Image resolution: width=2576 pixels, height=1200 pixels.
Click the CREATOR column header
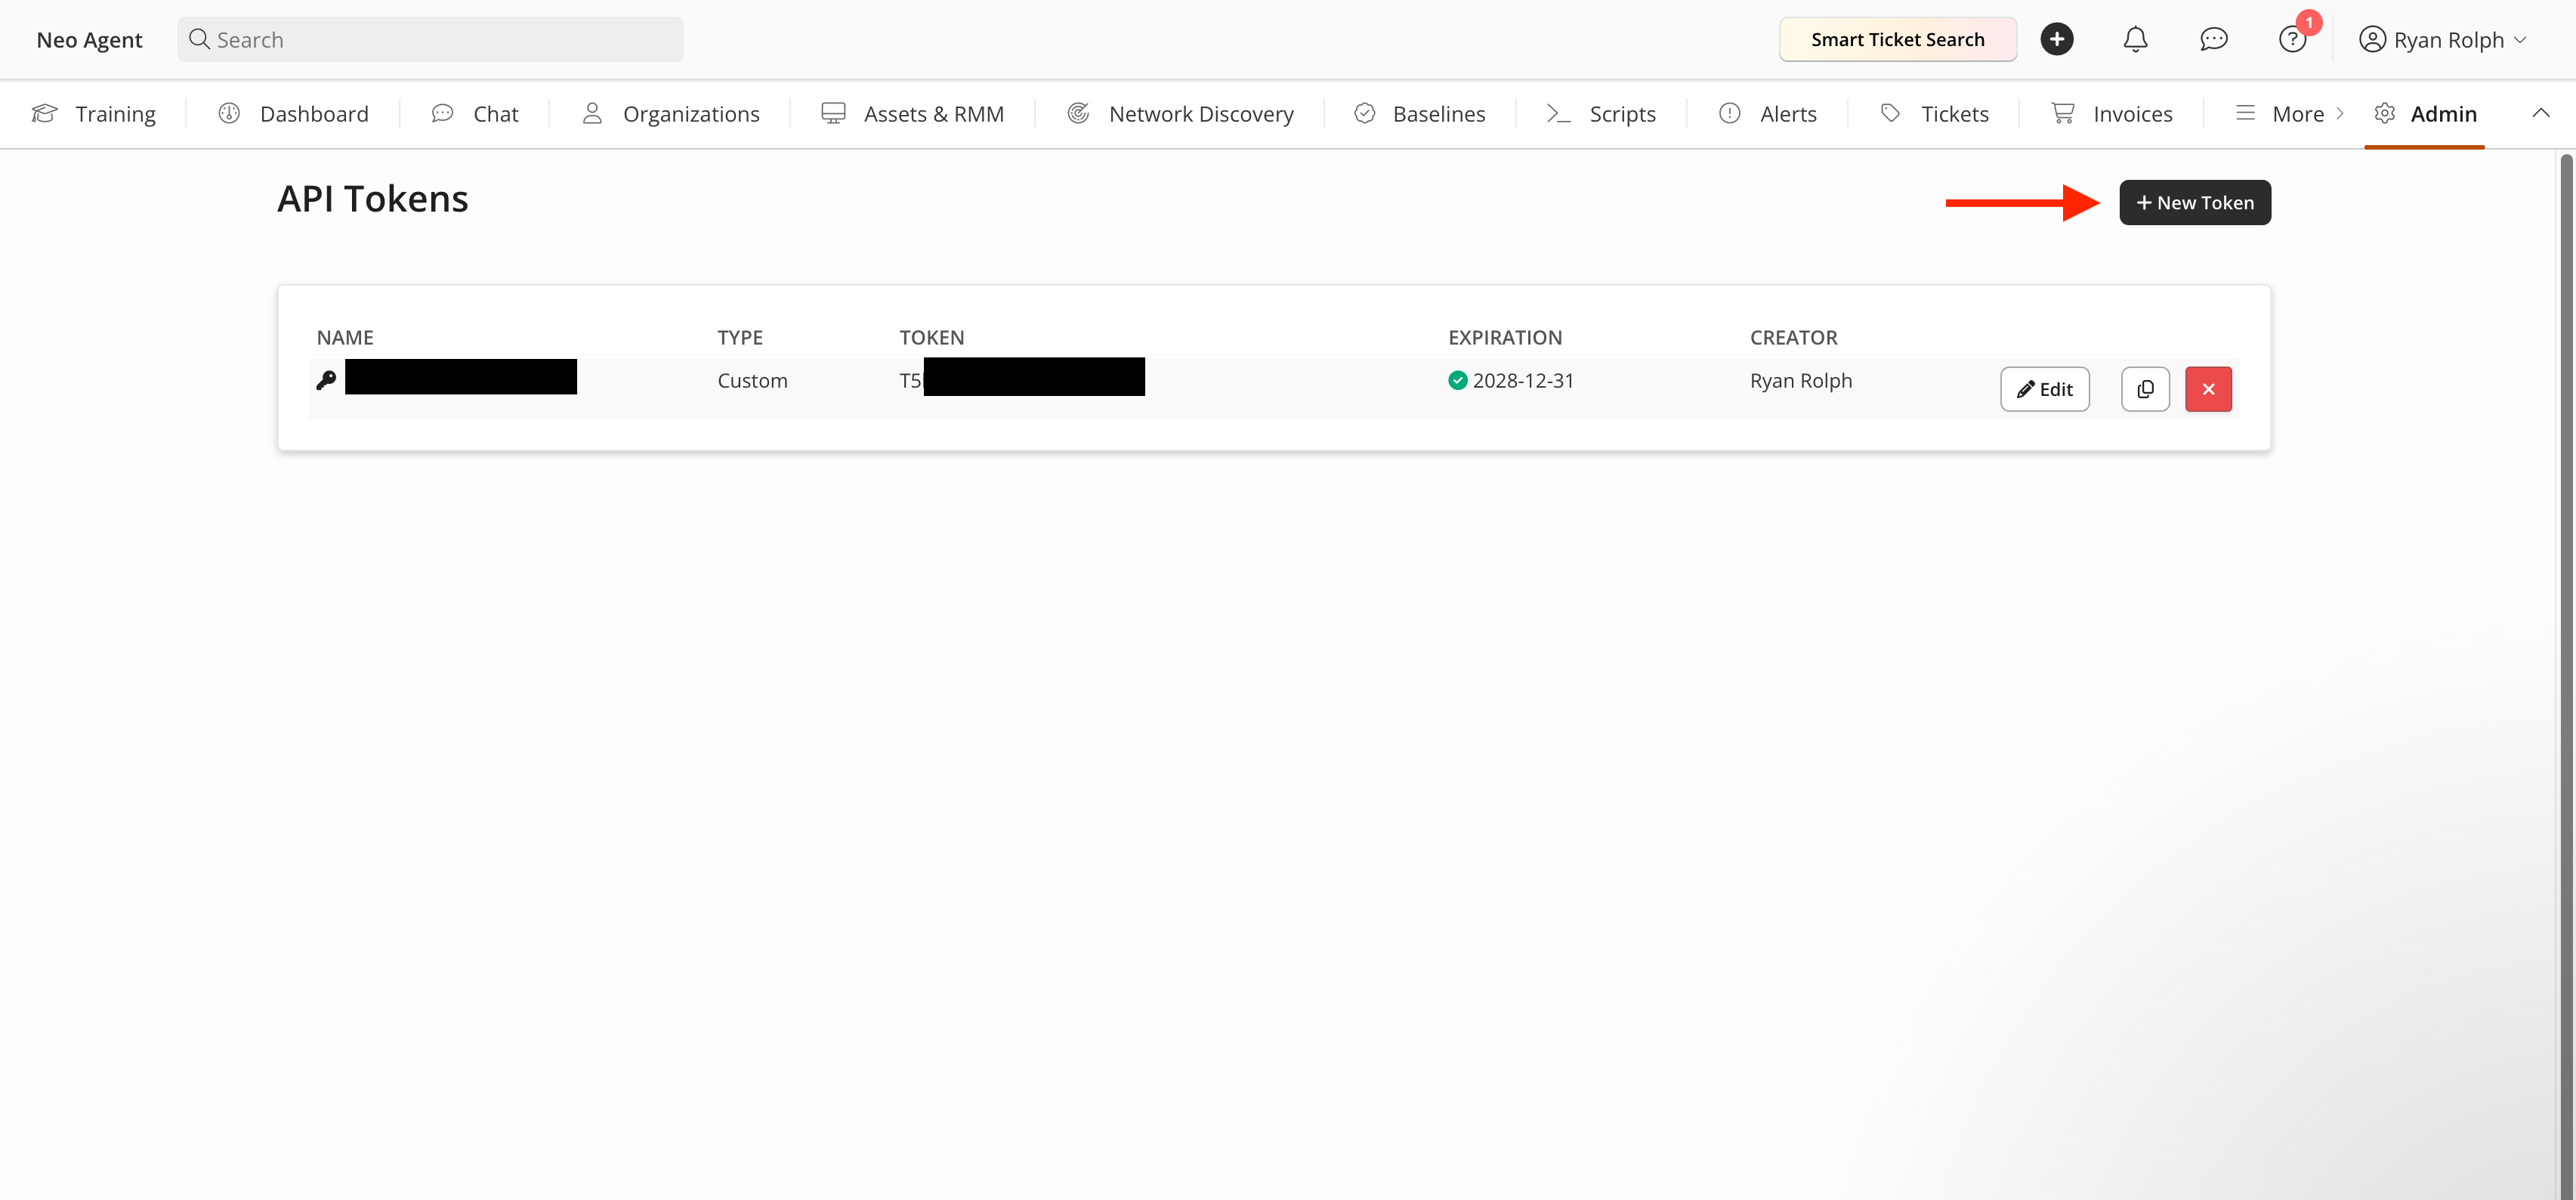(1793, 338)
